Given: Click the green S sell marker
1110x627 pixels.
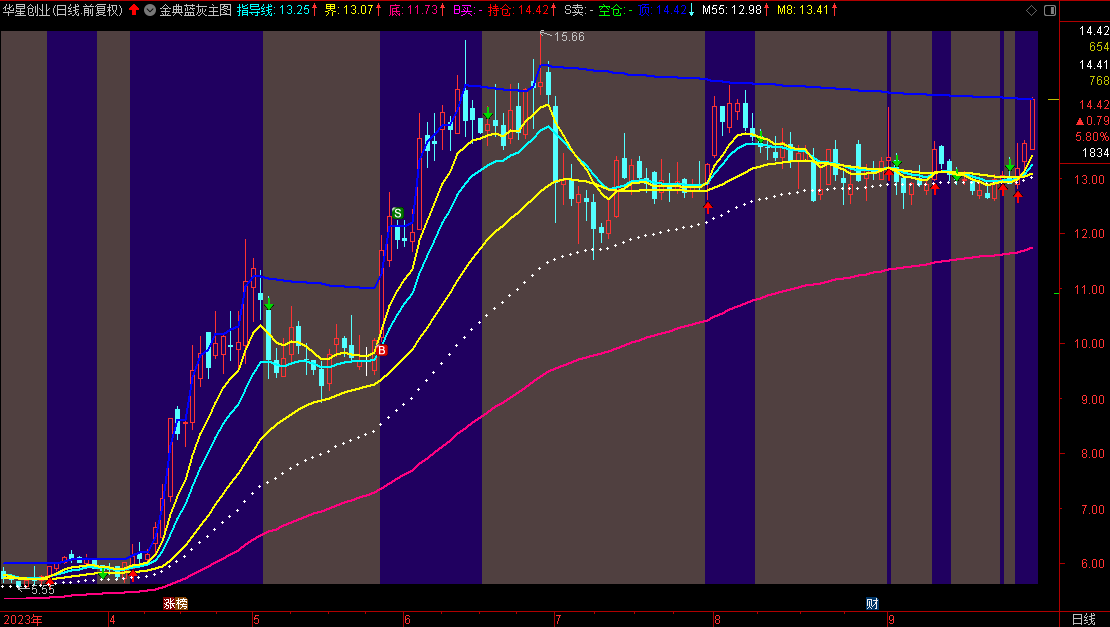Looking at the screenshot, I should point(397,213).
